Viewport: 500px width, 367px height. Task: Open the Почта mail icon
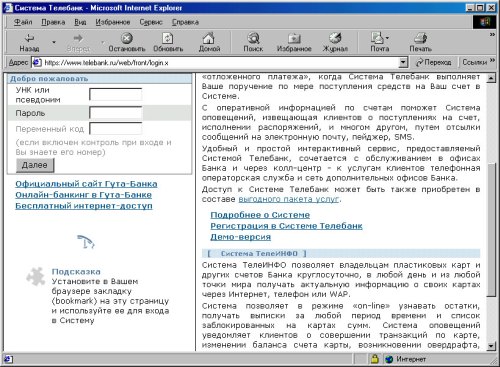[378, 38]
